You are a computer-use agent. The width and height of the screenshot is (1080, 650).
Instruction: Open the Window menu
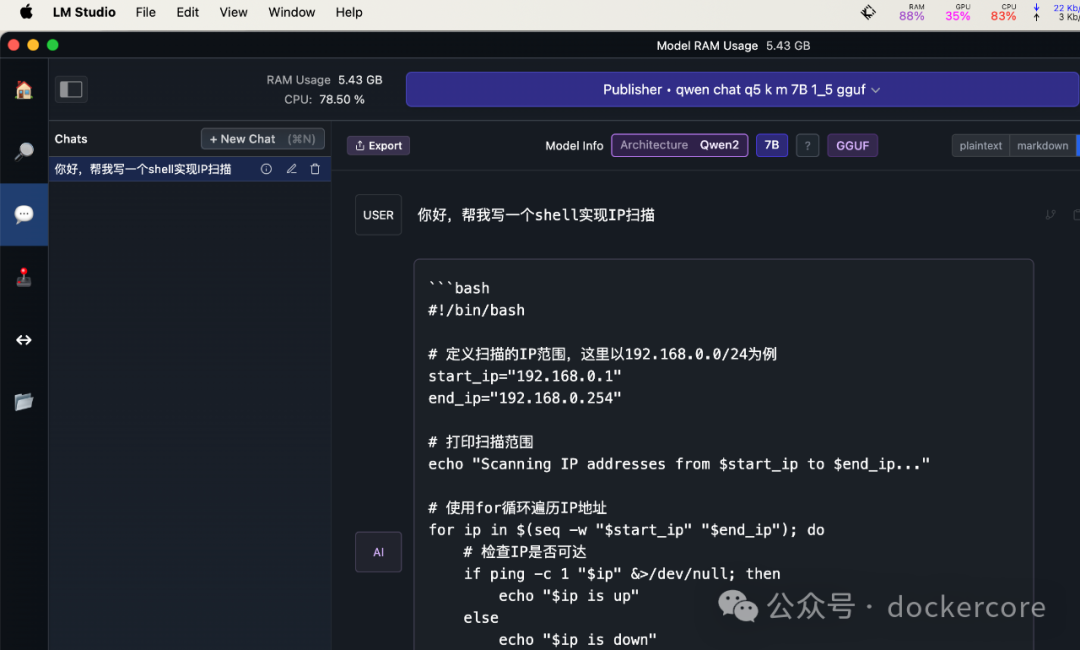[x=291, y=12]
